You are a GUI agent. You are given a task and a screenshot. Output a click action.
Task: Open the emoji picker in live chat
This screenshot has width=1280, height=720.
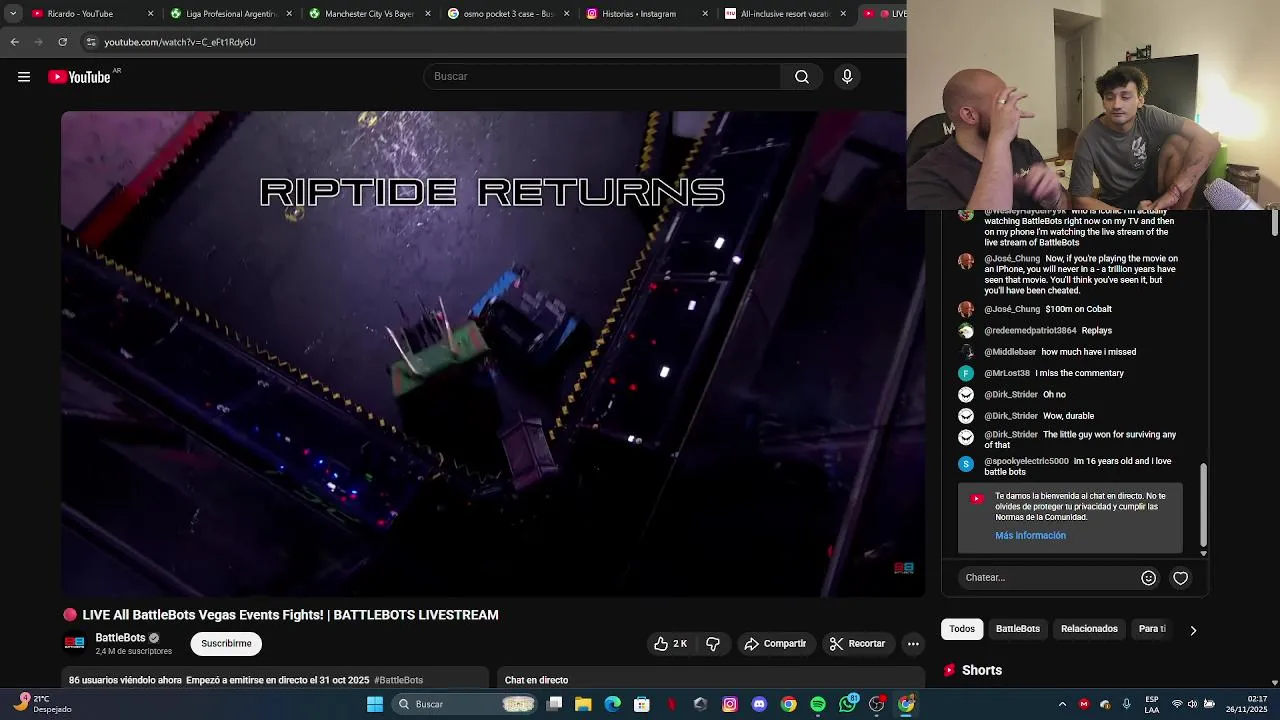click(x=1148, y=578)
